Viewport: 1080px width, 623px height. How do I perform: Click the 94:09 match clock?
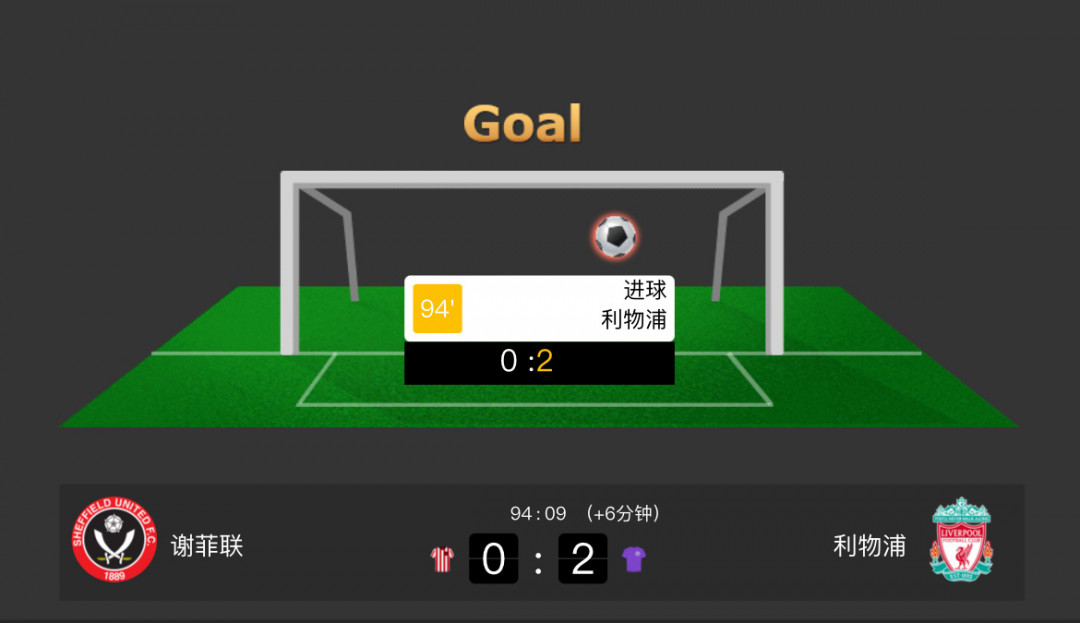538,514
